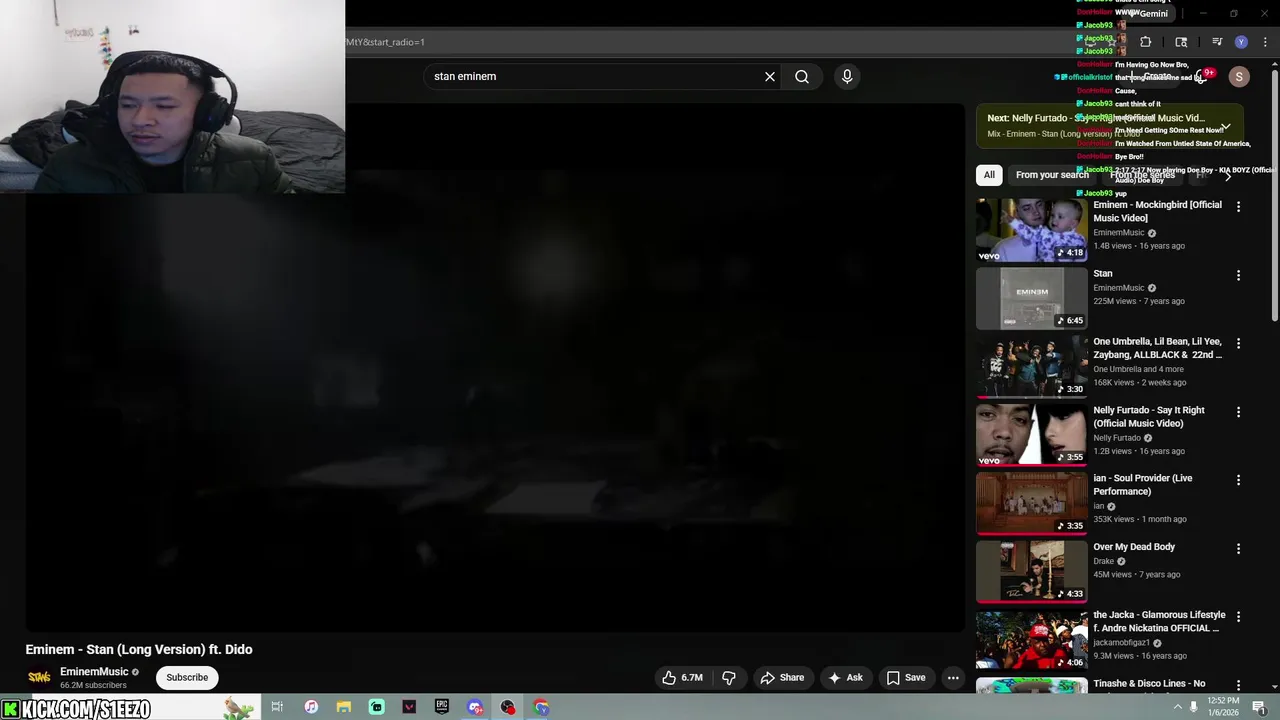1280x720 pixels.
Task: Open the Chrome extensions puzzle icon
Action: 1146,42
